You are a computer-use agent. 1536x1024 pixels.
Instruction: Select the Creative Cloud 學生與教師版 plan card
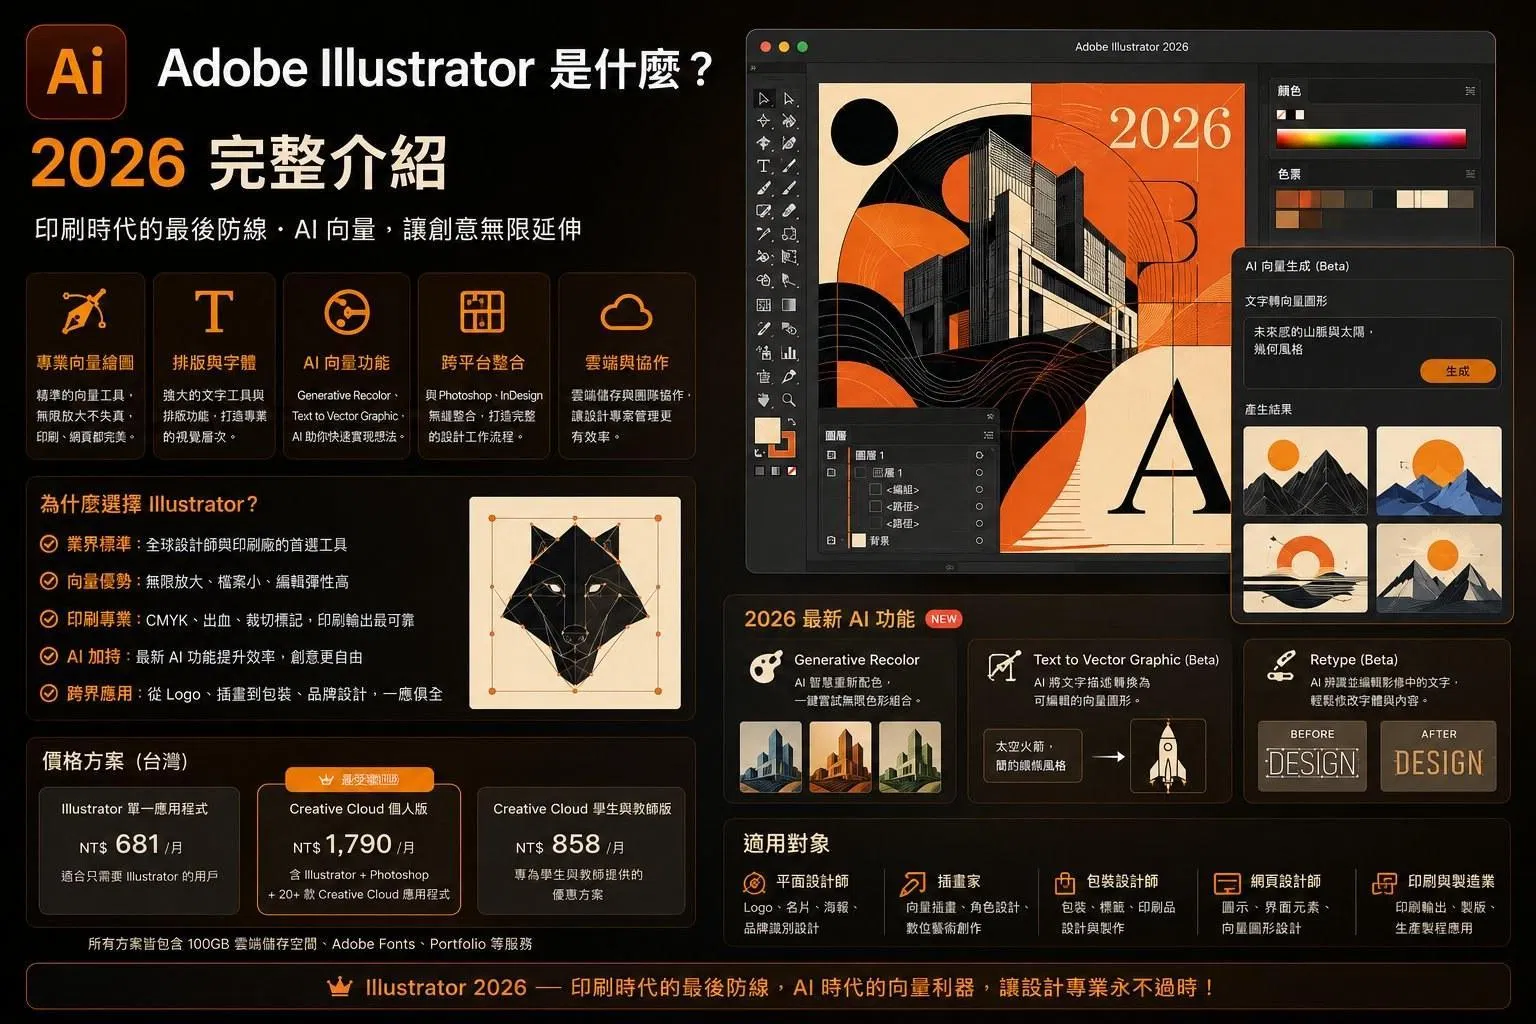(x=582, y=850)
